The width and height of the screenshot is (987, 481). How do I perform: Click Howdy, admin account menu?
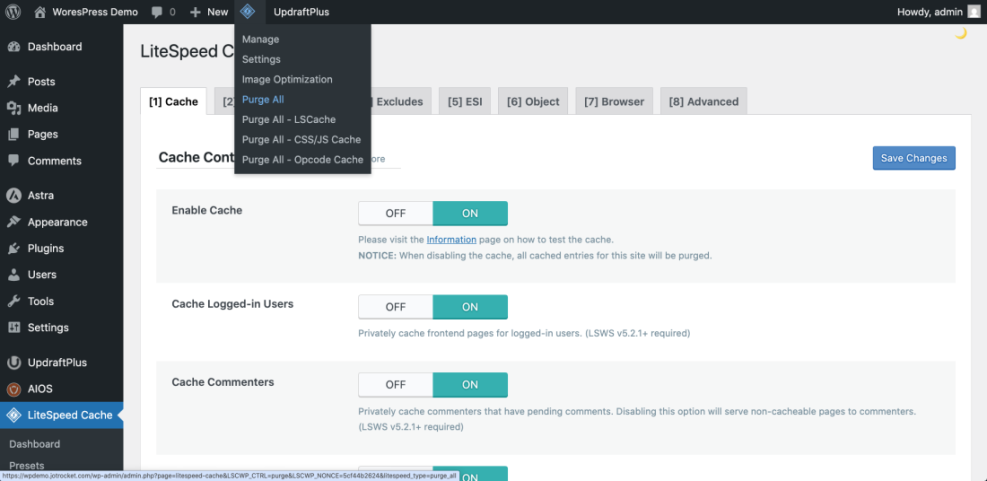939,12
